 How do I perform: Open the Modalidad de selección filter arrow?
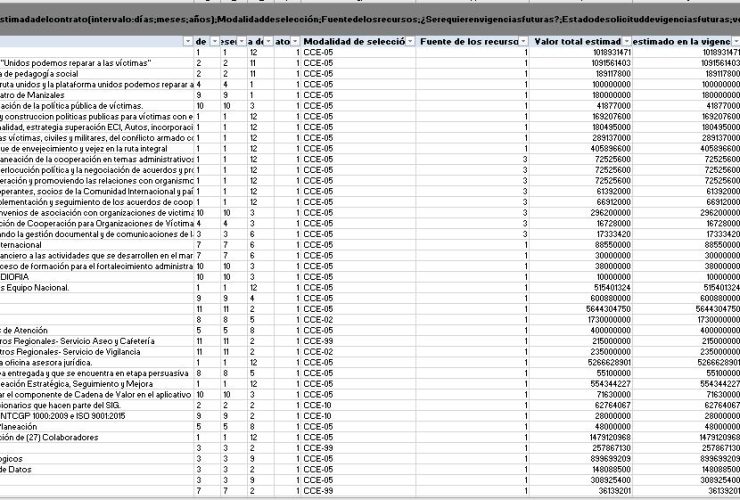pyautogui.click(x=410, y=42)
